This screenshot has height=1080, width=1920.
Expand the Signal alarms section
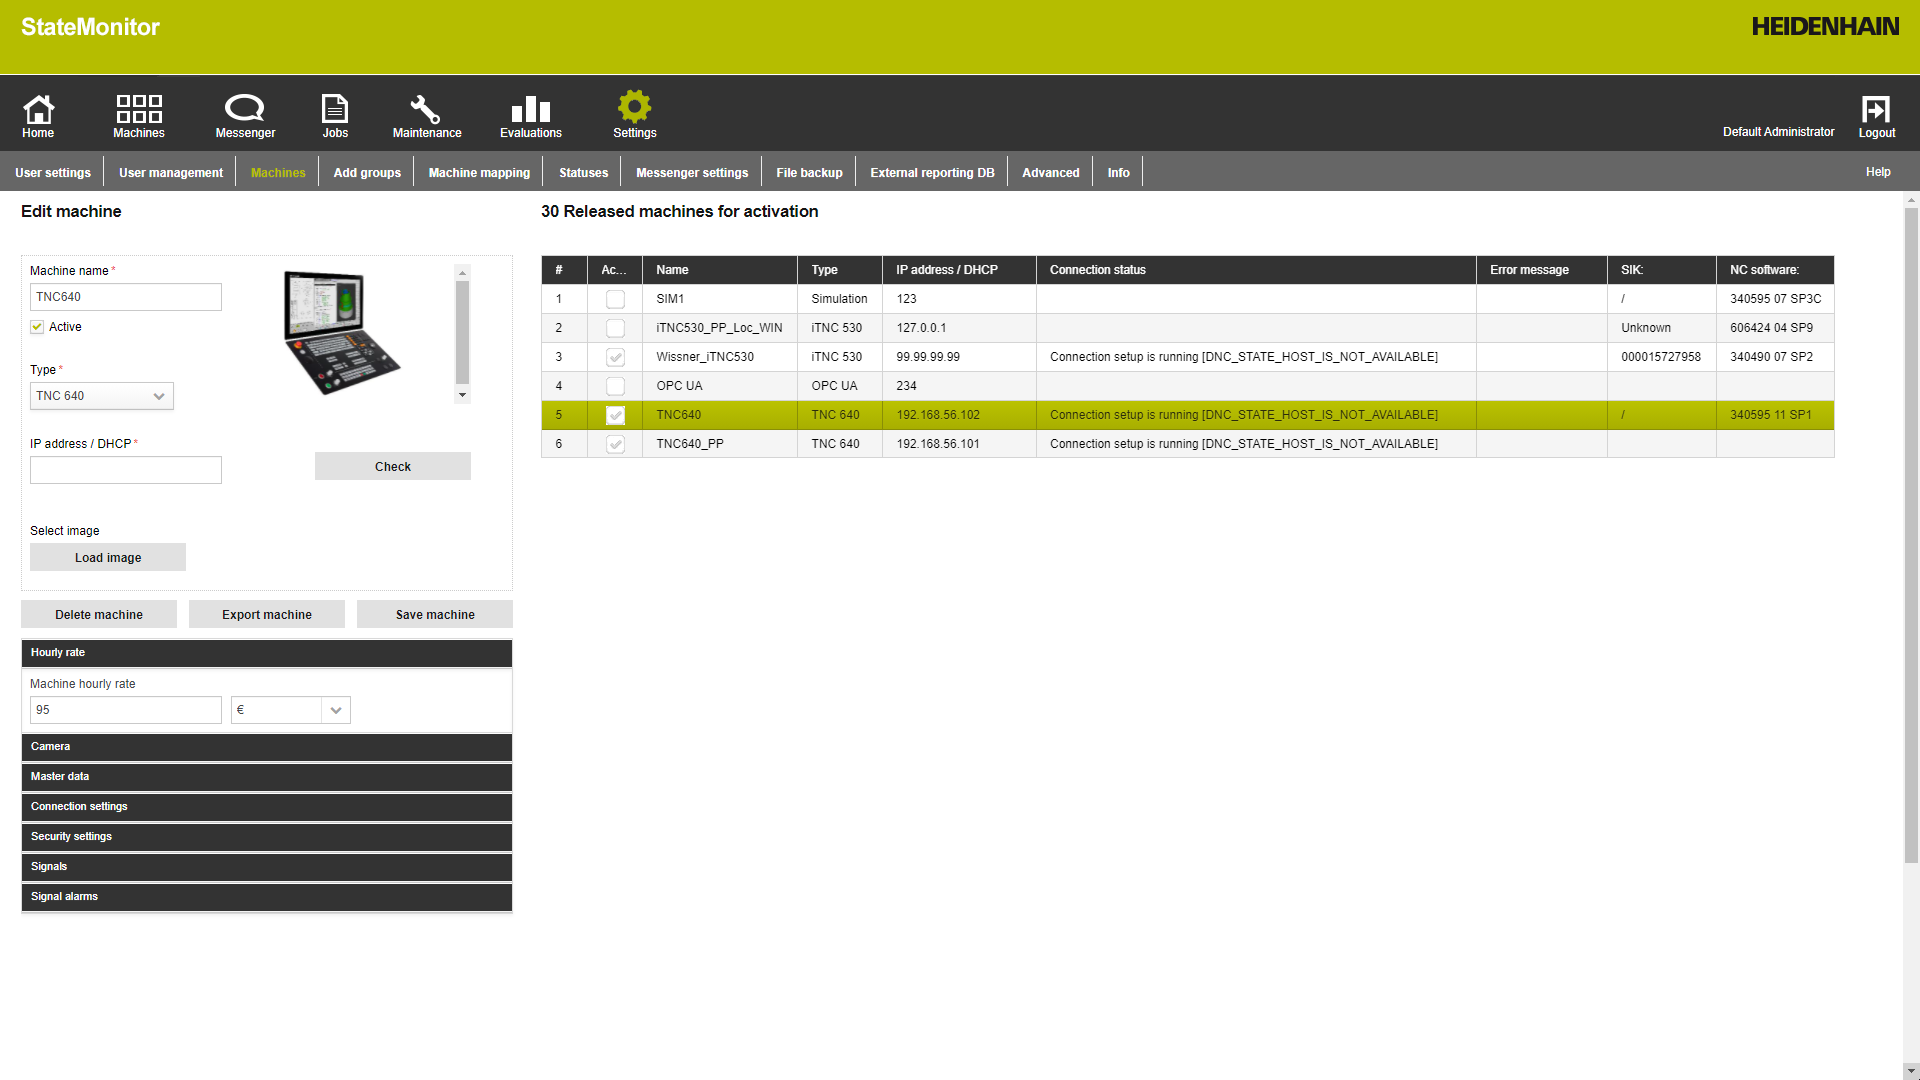click(x=267, y=897)
